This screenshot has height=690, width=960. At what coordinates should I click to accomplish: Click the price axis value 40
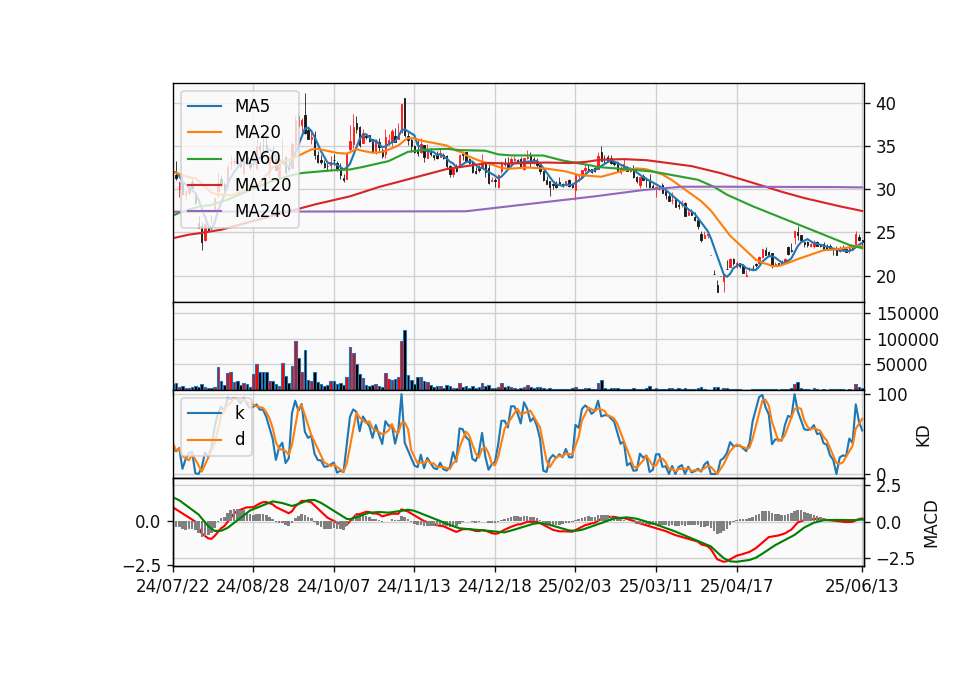(886, 104)
